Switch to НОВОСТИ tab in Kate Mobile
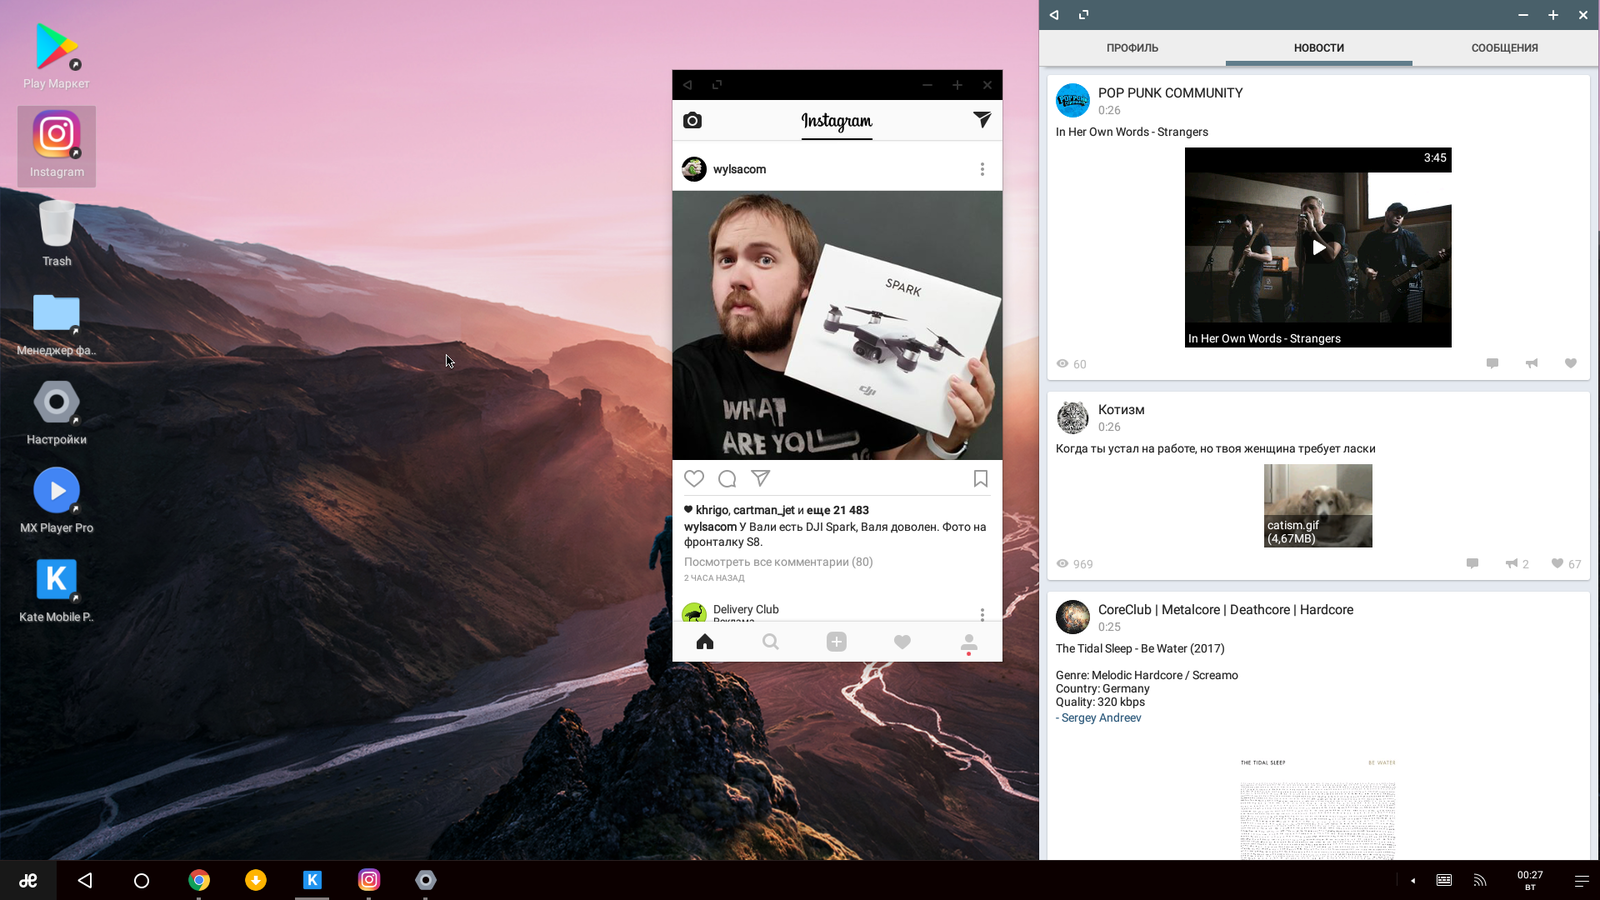 tap(1318, 48)
